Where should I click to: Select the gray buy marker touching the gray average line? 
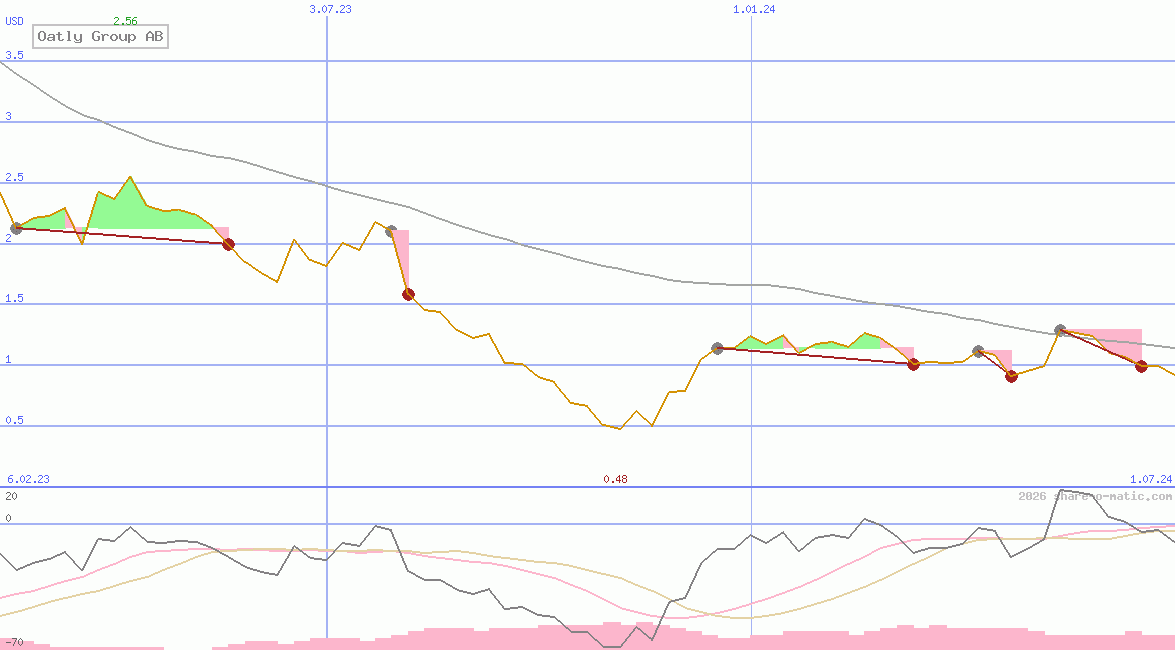(x=1060, y=330)
